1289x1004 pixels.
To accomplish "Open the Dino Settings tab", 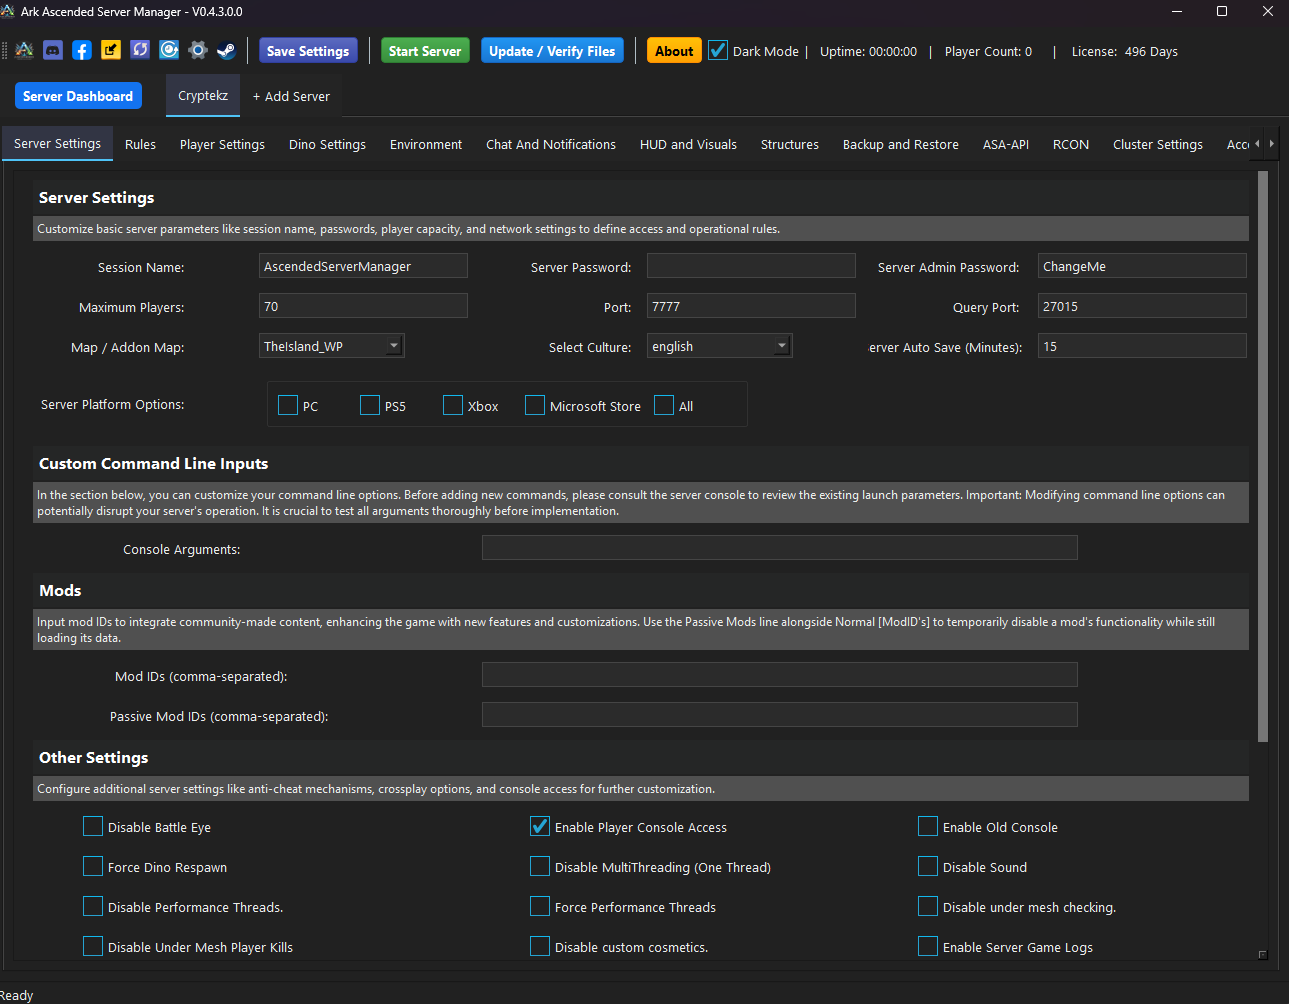I will point(327,144).
